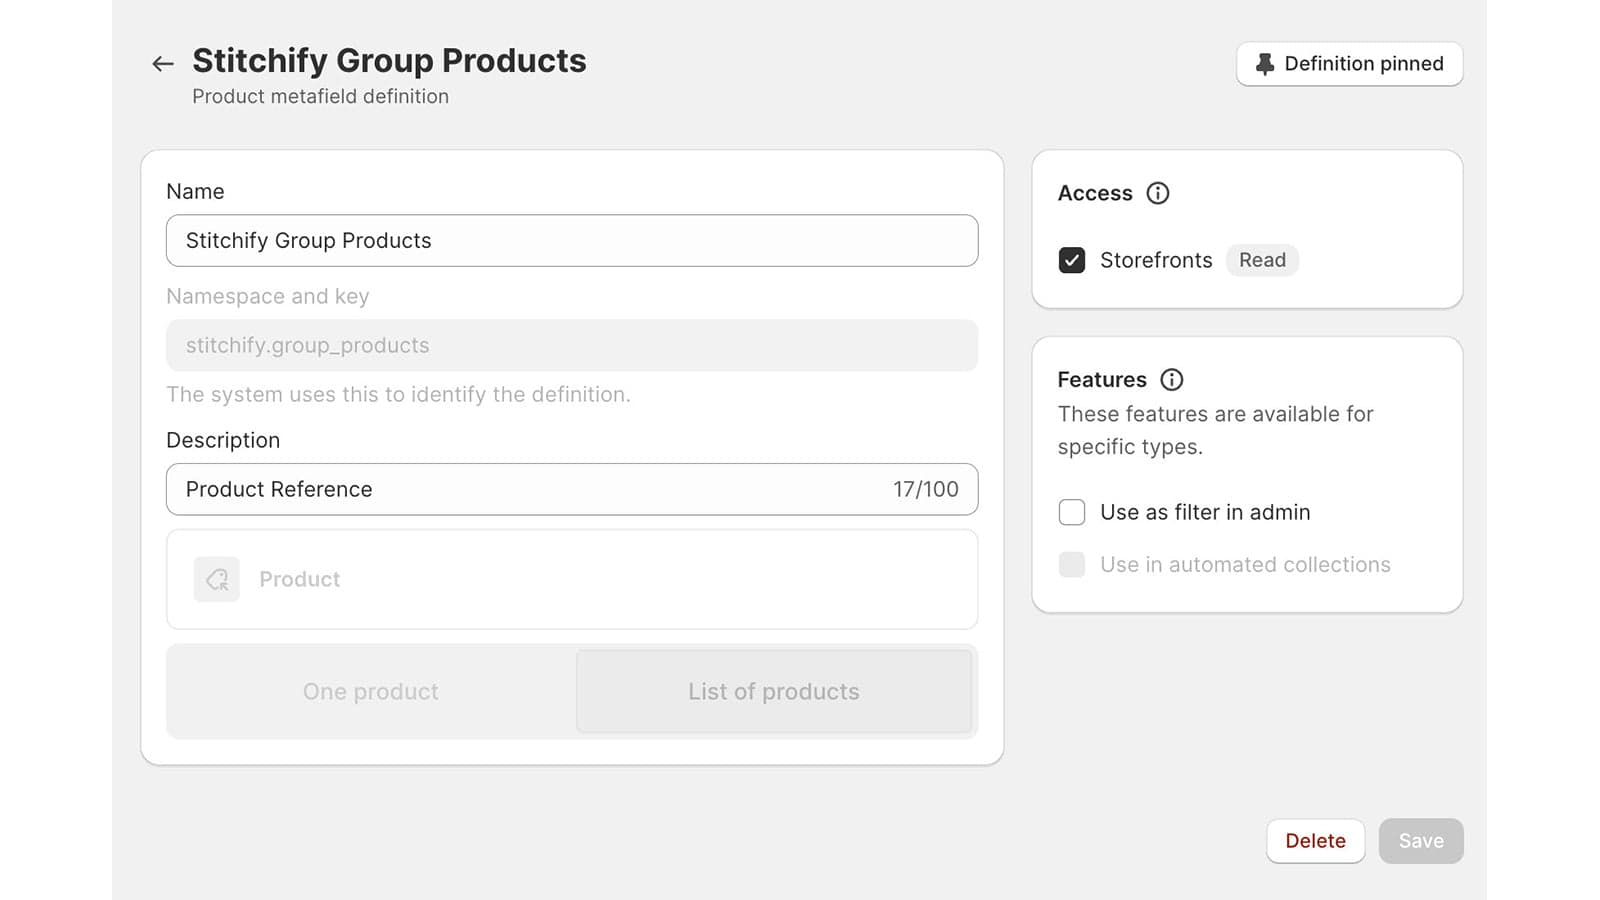The width and height of the screenshot is (1600, 900).
Task: Click the back arrow beside the page title
Action: coord(163,64)
